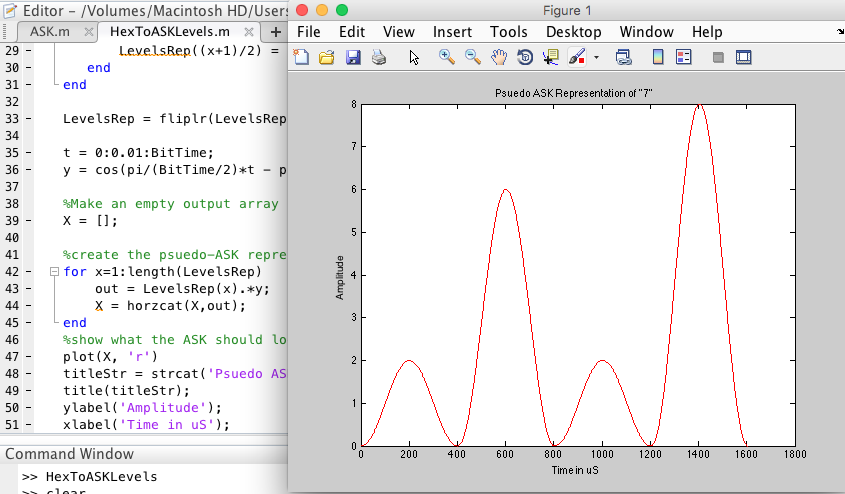Viewport: 845px width, 494px height.
Task: Insert Colorbar using toolbar icon
Action: pyautogui.click(x=658, y=57)
